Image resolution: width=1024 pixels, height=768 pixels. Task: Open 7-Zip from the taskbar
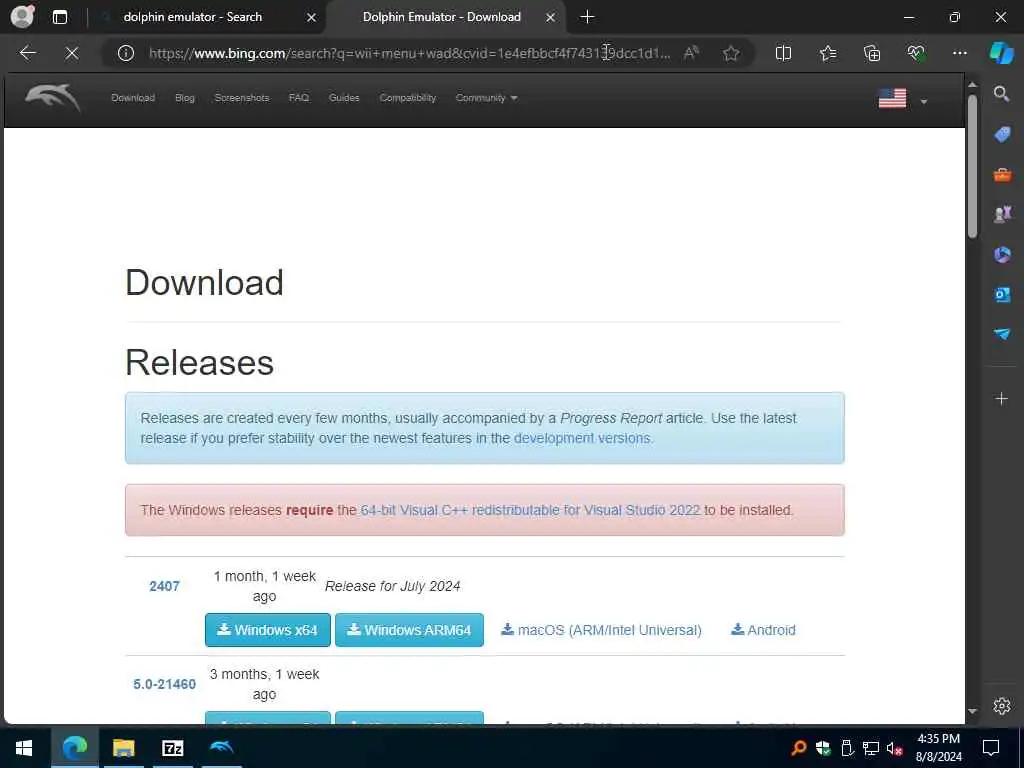(172, 748)
